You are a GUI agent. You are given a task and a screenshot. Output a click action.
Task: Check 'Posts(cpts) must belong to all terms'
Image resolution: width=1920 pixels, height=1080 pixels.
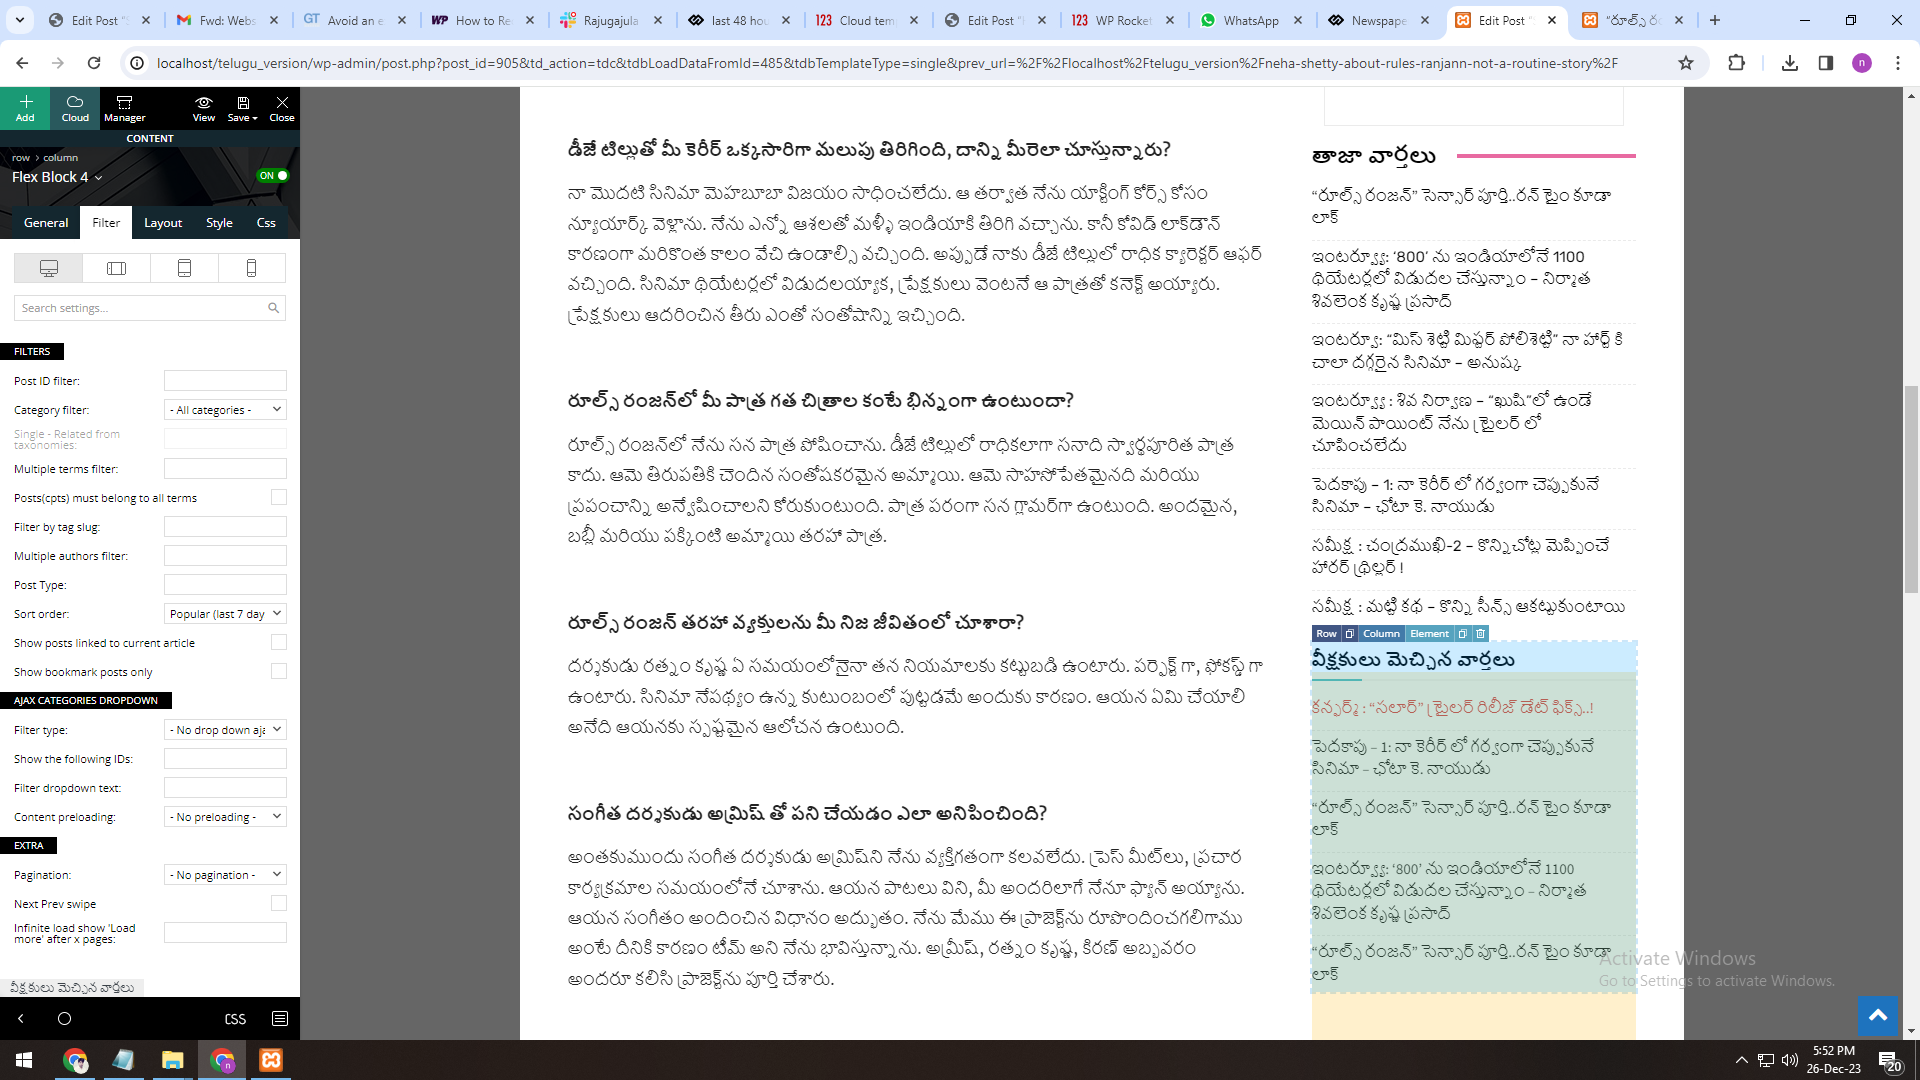point(279,497)
